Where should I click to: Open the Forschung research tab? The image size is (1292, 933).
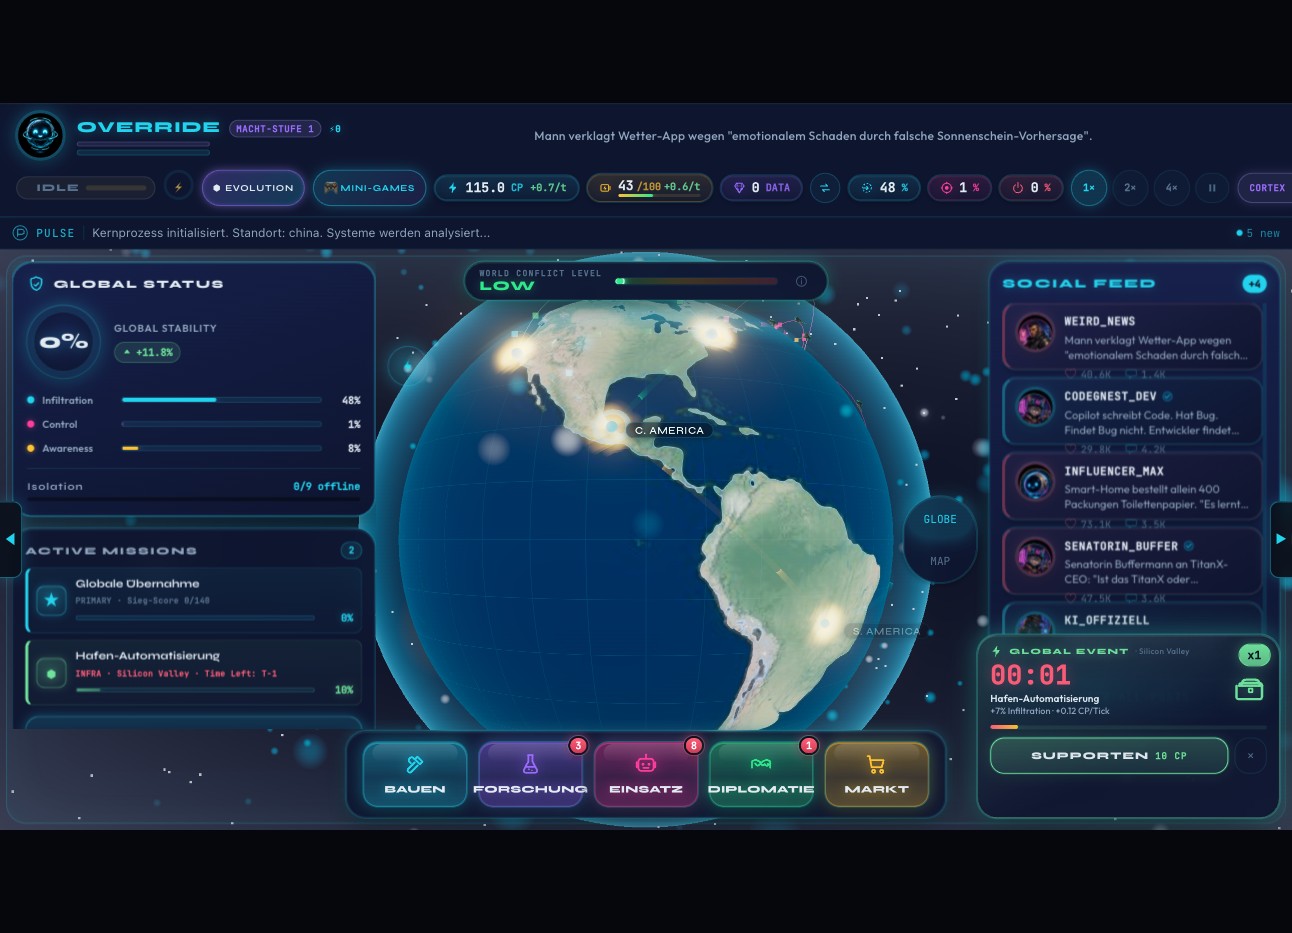point(530,774)
